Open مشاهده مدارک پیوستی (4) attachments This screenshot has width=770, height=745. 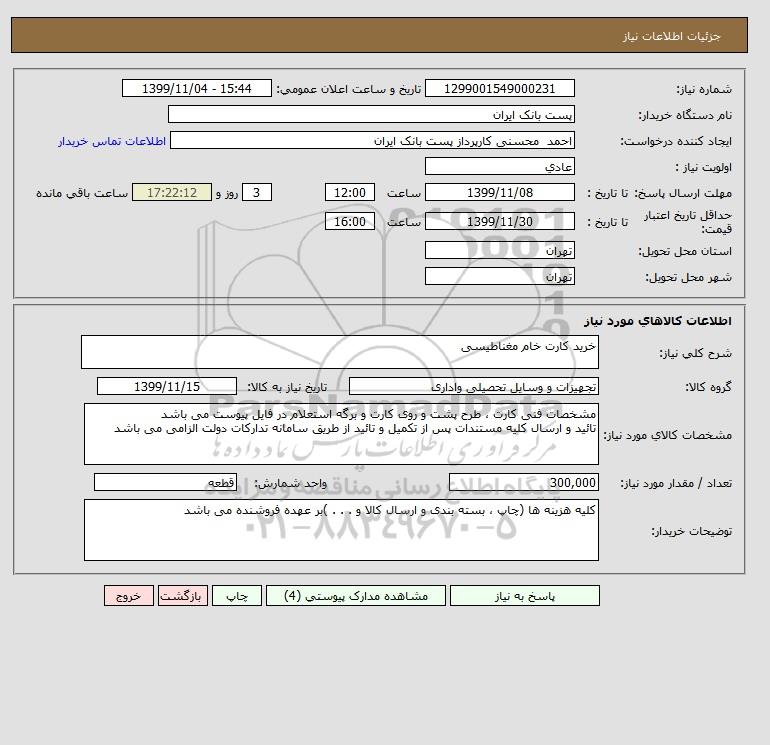click(356, 596)
